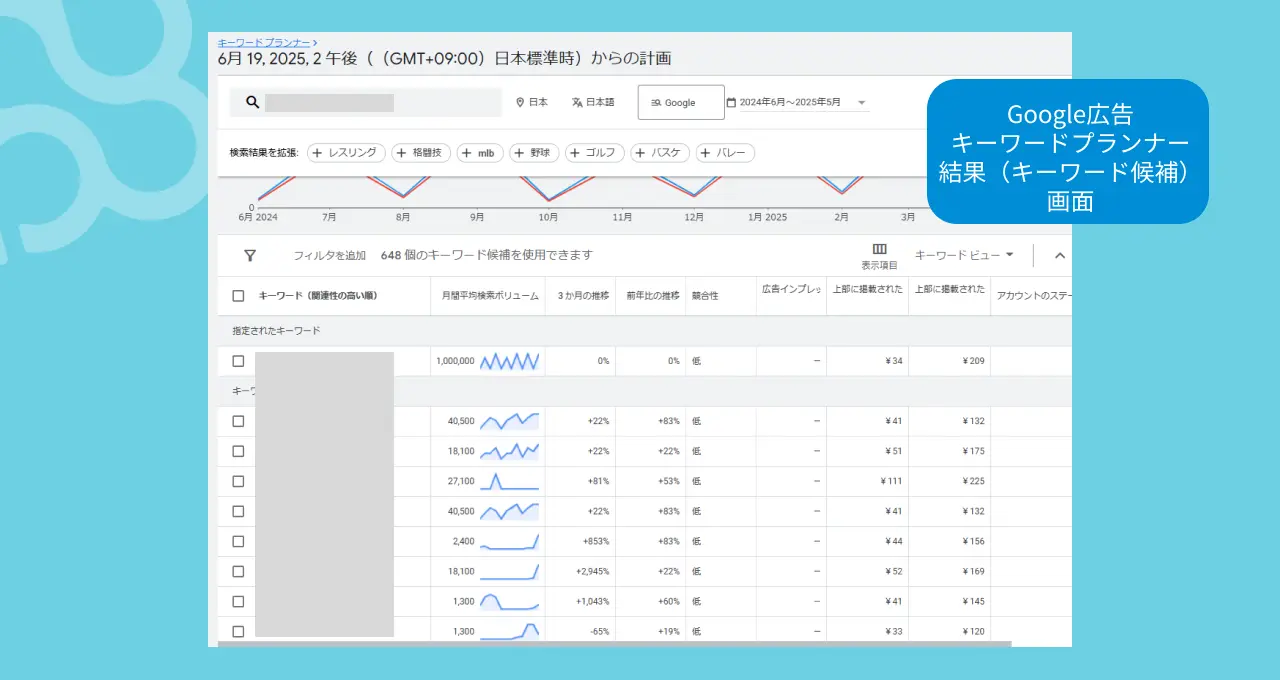Click the ¥34 bid value
Image resolution: width=1280 pixels, height=680 pixels.
coord(894,361)
